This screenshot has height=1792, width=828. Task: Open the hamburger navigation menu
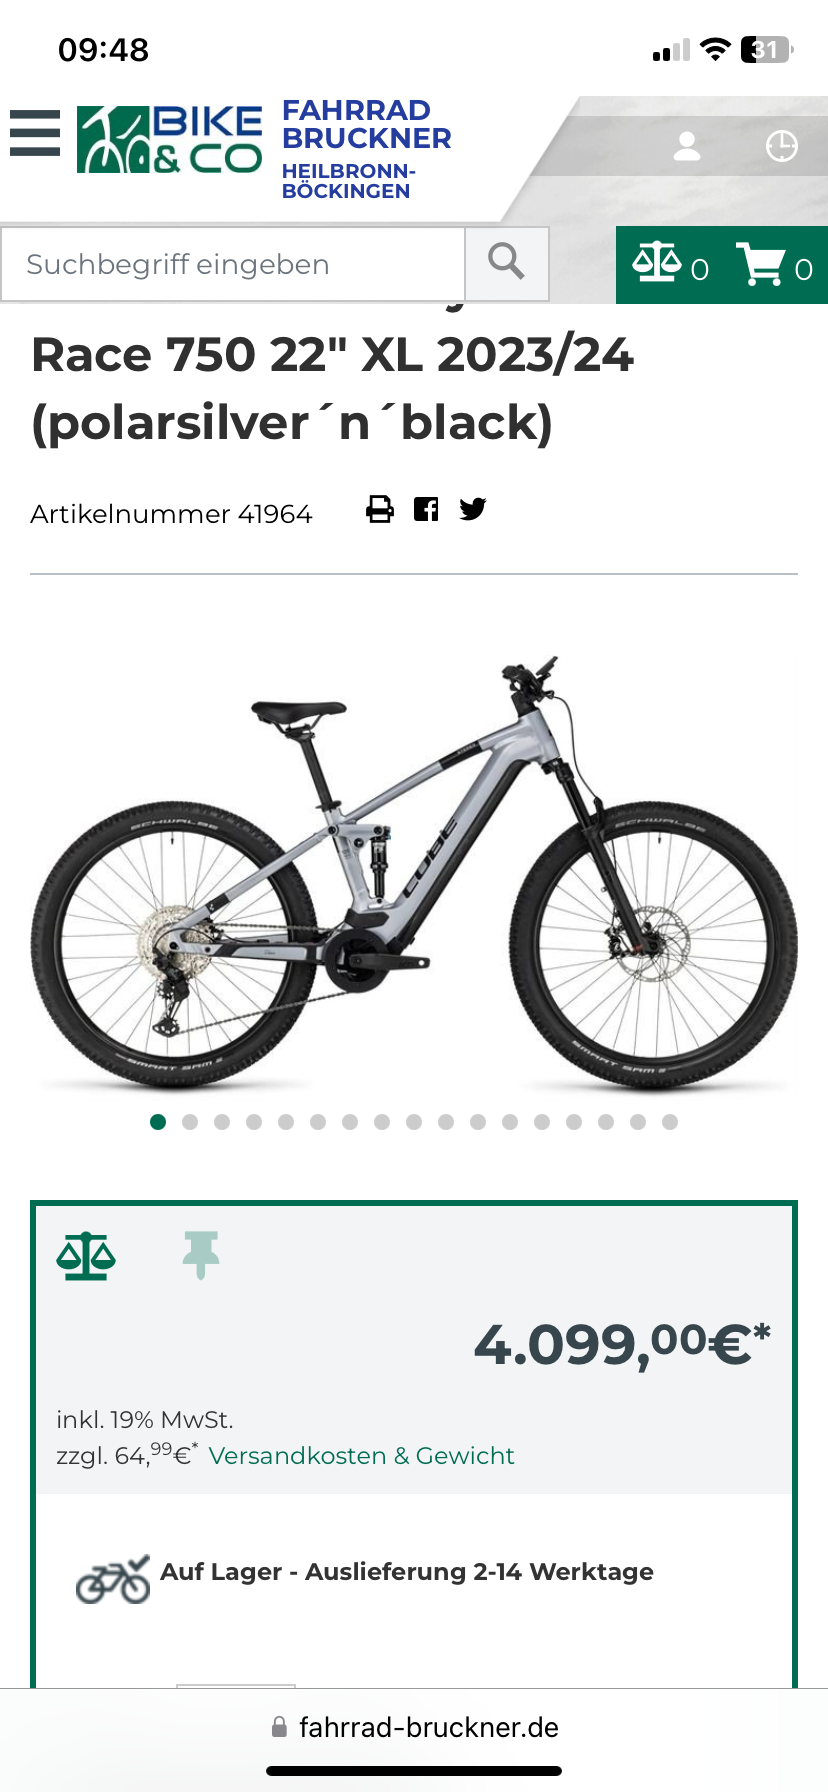(x=35, y=133)
